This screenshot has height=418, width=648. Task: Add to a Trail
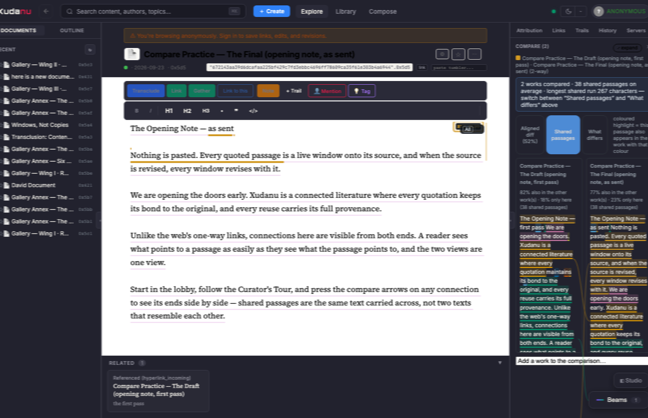click(294, 91)
